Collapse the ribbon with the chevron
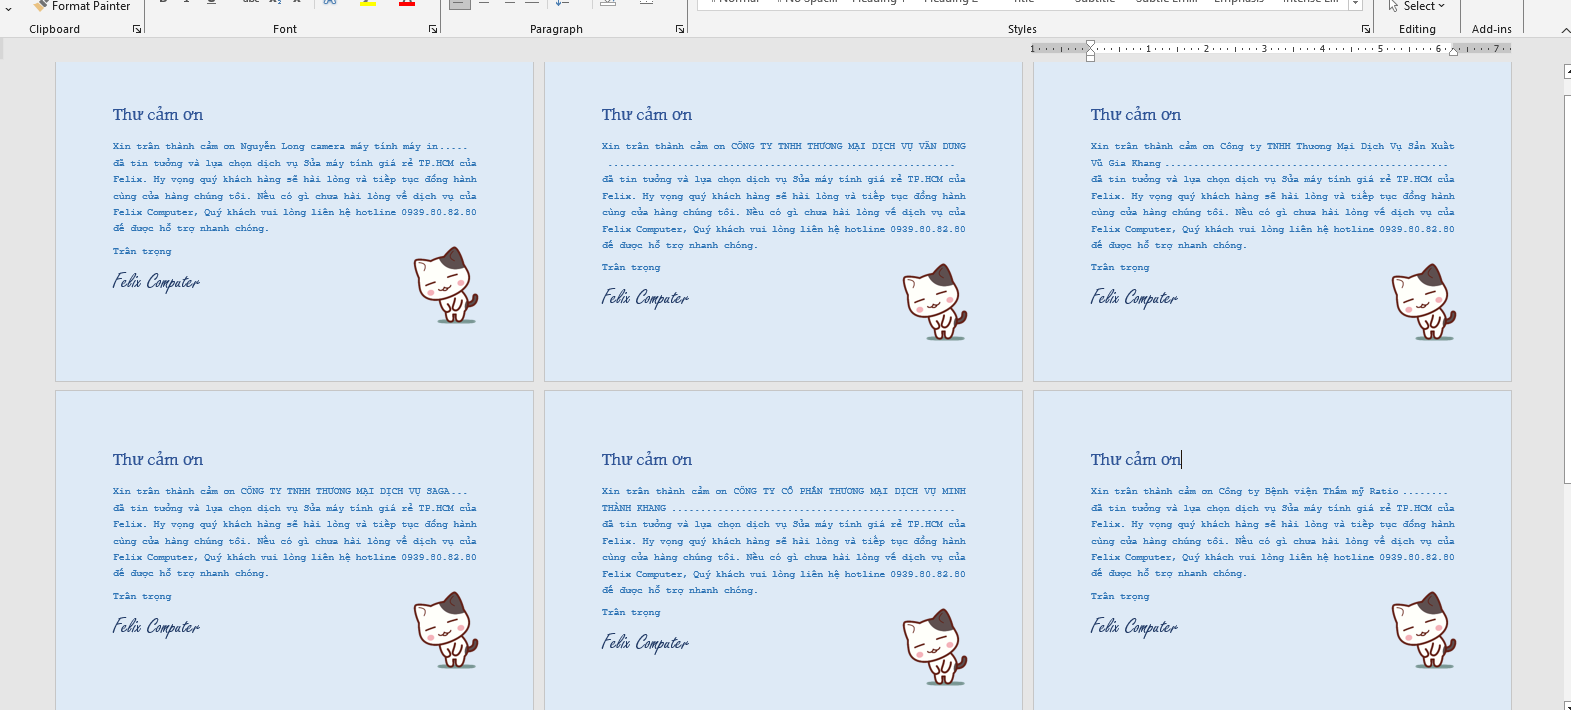Screen dimensions: 1571x710 (1565, 31)
